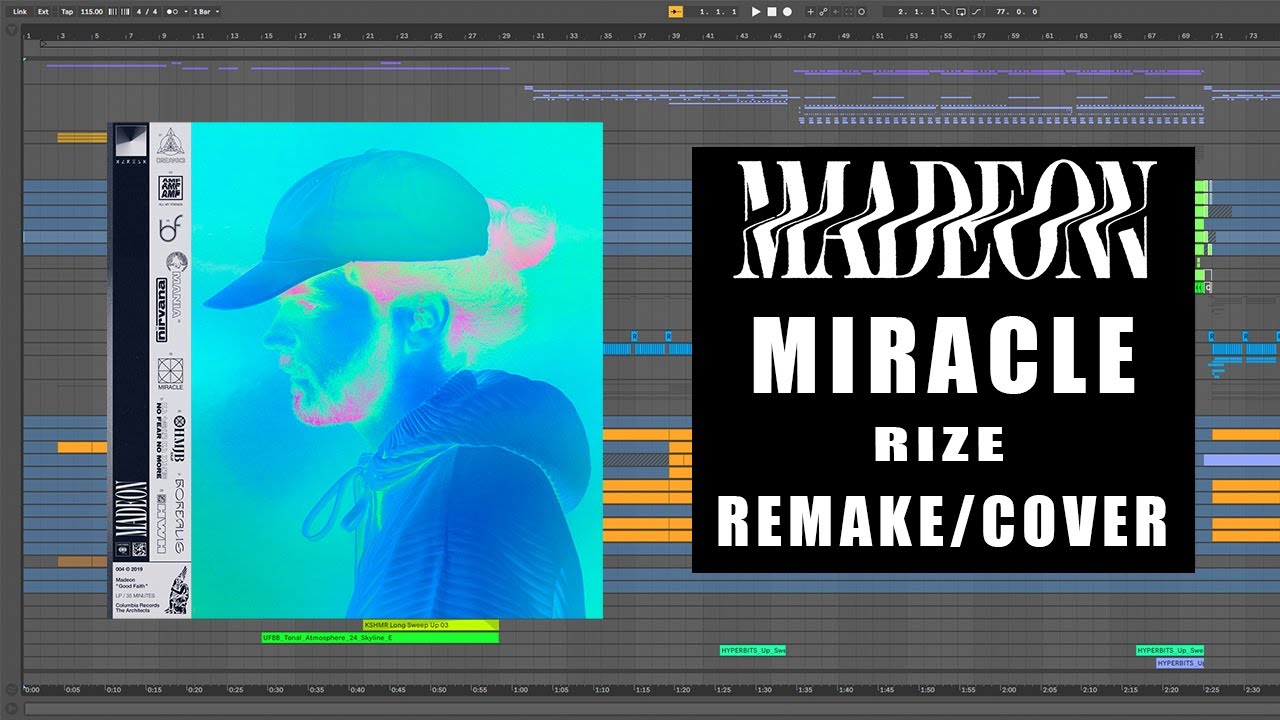Click the RIZE text on the title card
Image resolution: width=1280 pixels, height=720 pixels.
click(939, 446)
